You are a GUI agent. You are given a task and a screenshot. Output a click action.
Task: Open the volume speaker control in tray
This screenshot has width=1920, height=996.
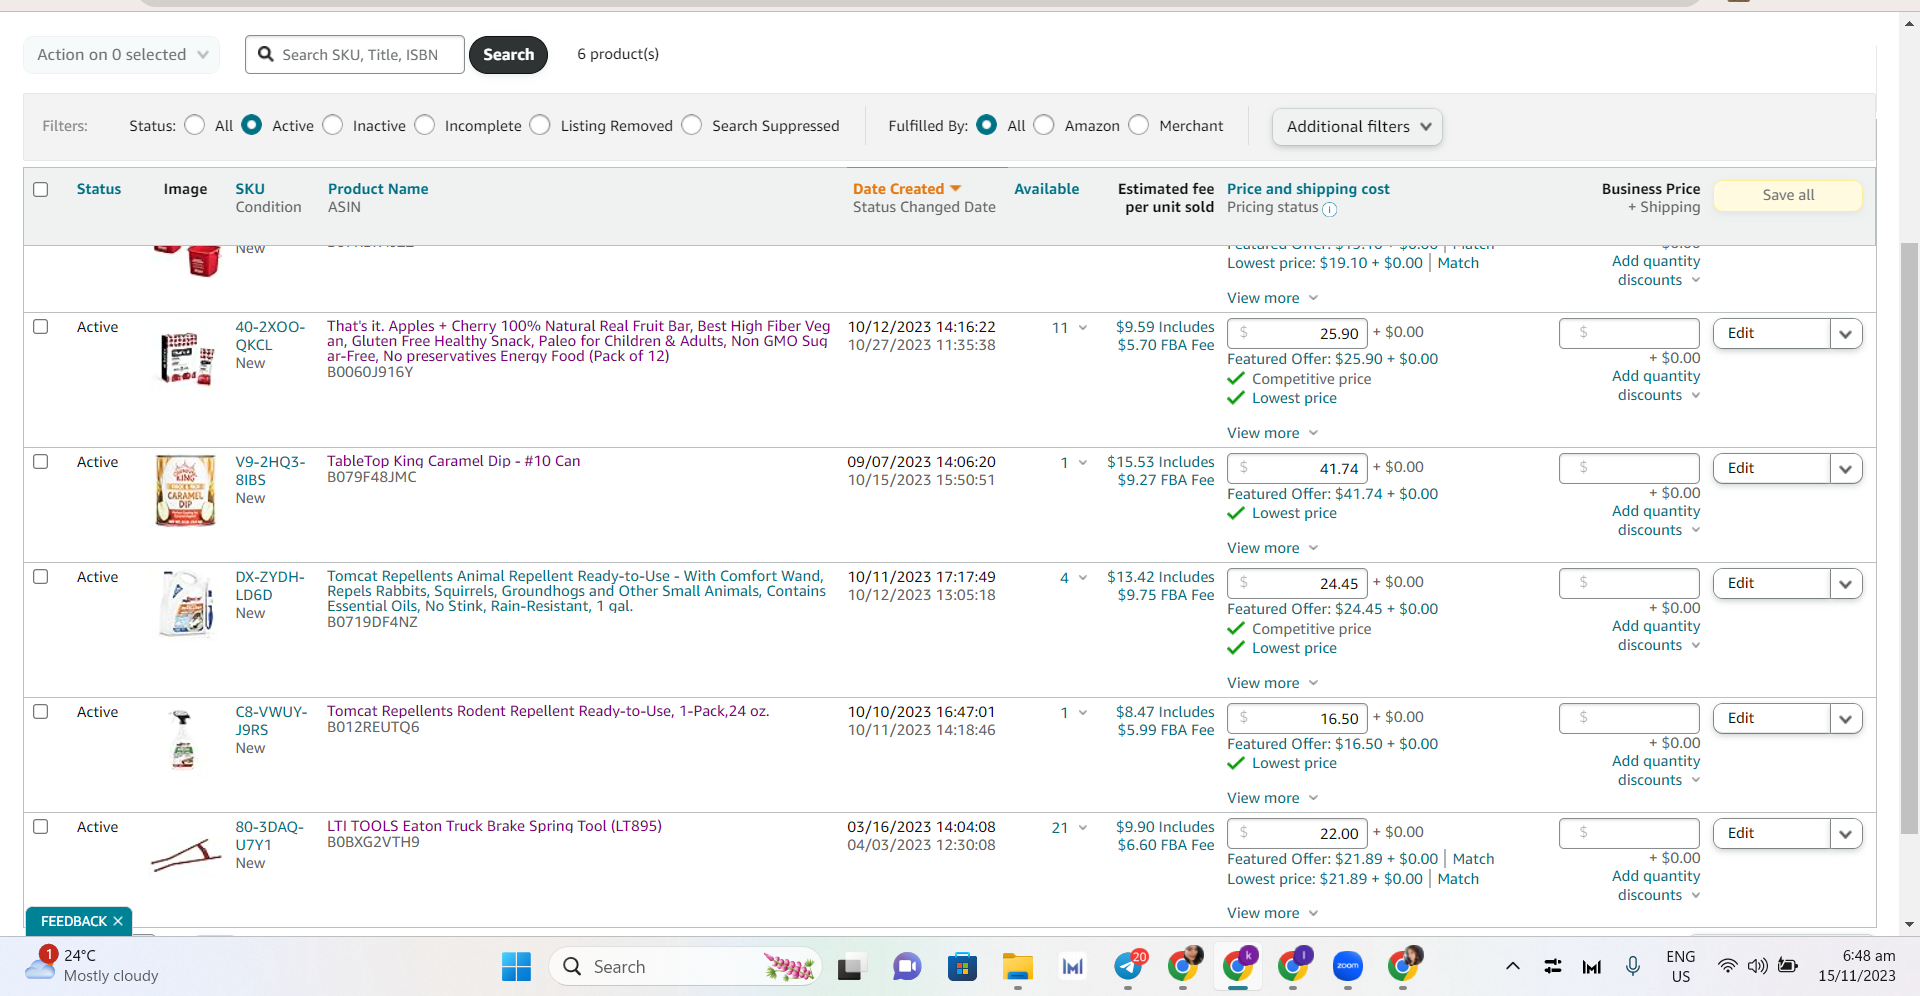(x=1757, y=966)
